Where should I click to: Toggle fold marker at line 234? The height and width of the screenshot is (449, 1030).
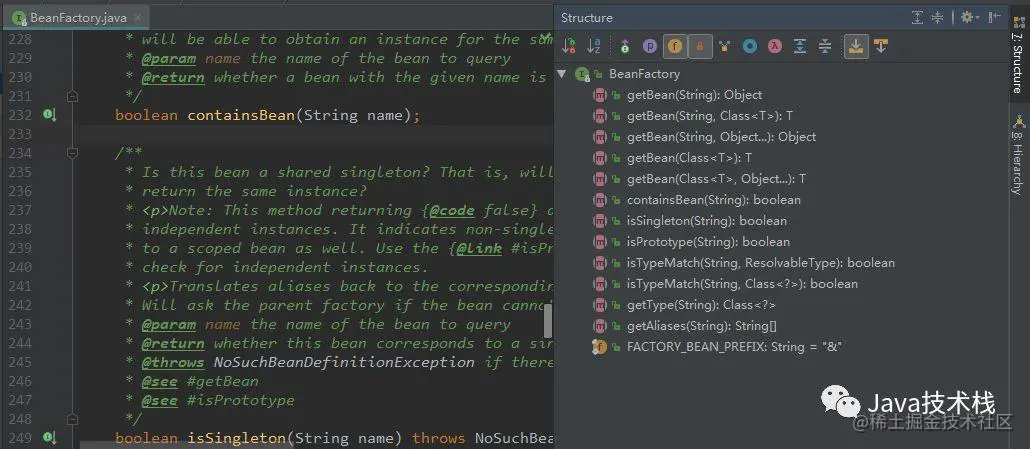[x=72, y=153]
